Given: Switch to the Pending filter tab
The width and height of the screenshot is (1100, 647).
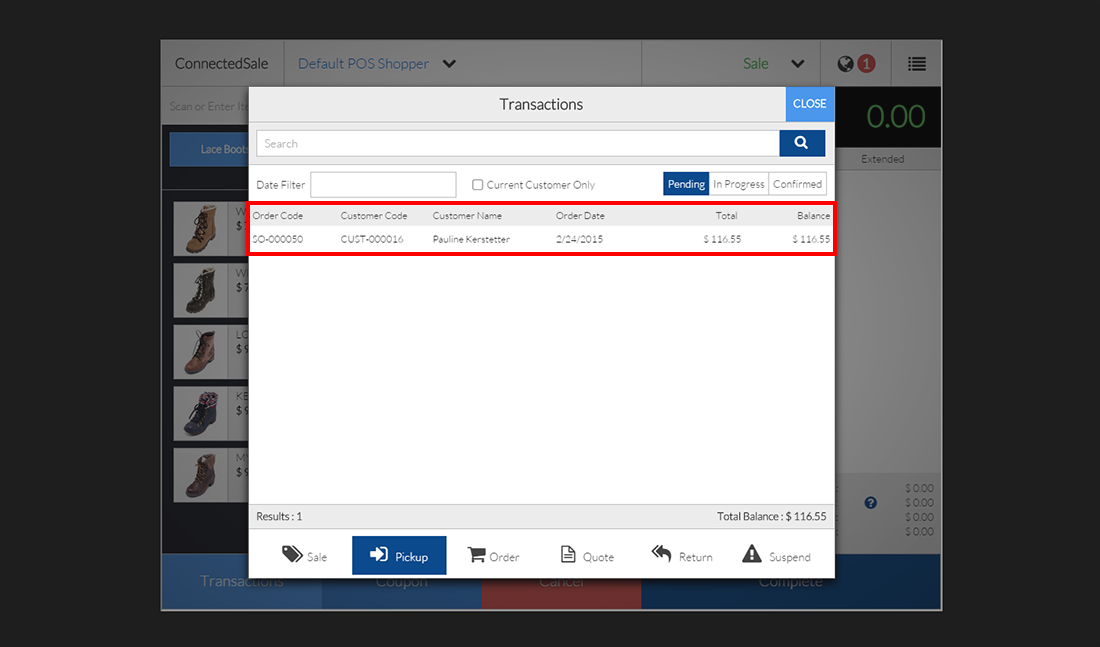Looking at the screenshot, I should tap(685, 184).
